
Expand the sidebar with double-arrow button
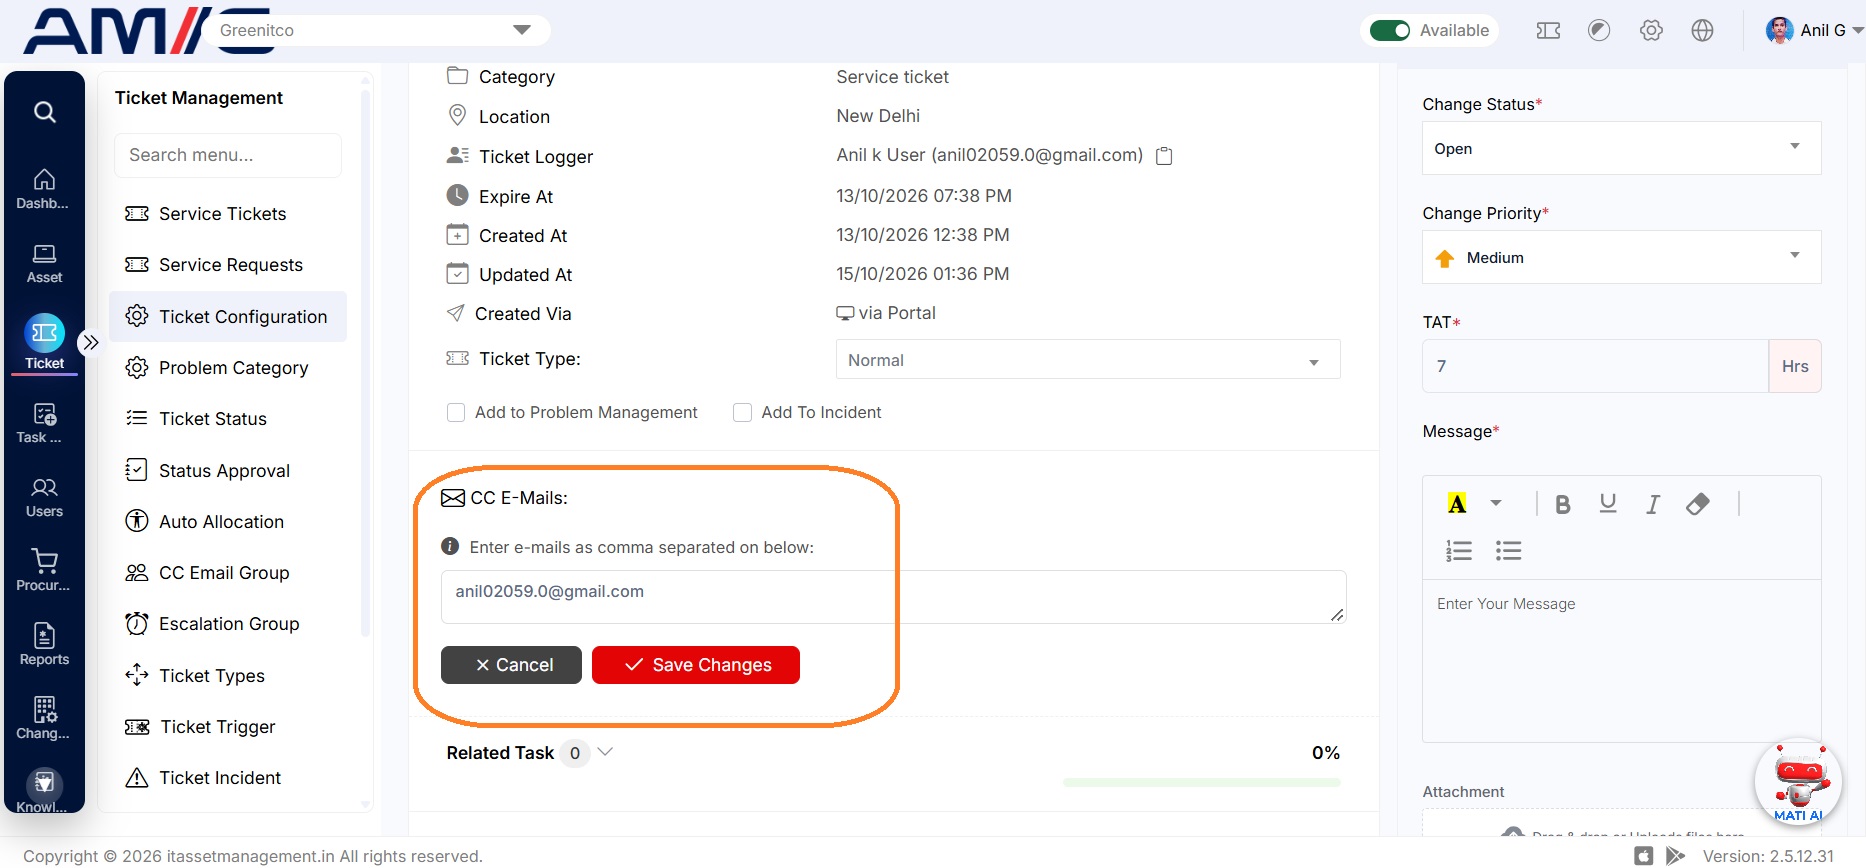[x=90, y=342]
